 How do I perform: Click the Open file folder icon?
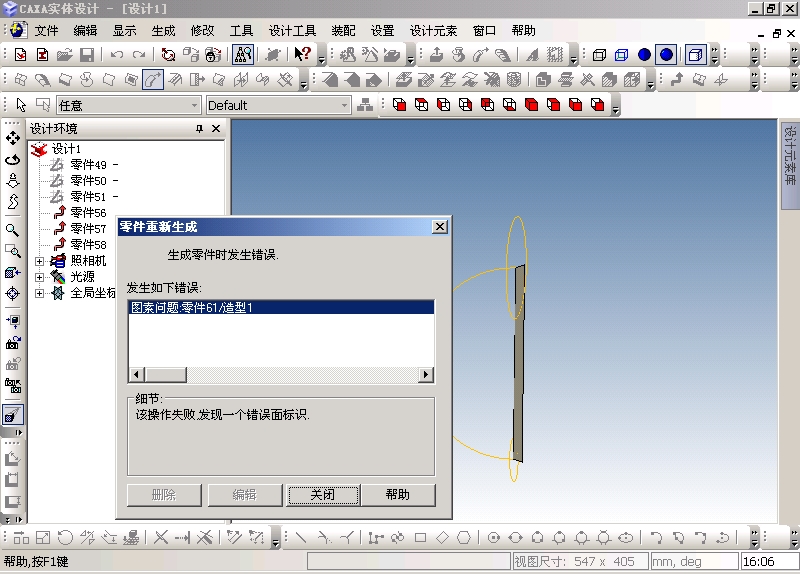tap(65, 55)
